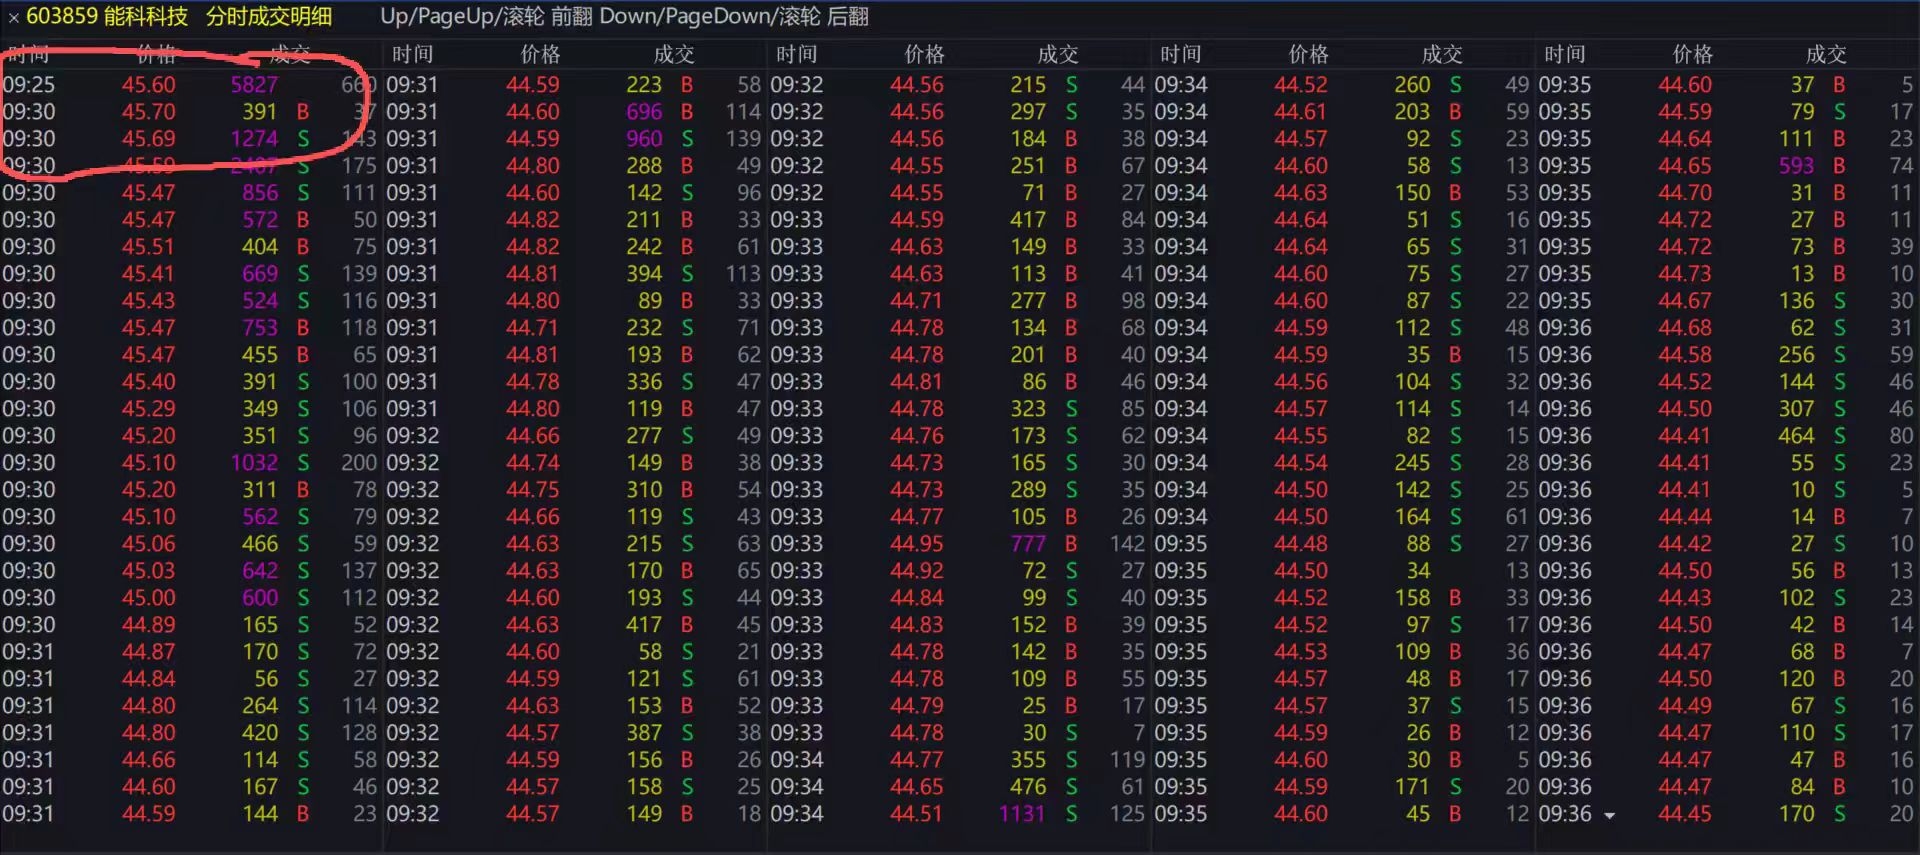Click volume 753
The height and width of the screenshot is (855, 1920).
click(x=260, y=328)
